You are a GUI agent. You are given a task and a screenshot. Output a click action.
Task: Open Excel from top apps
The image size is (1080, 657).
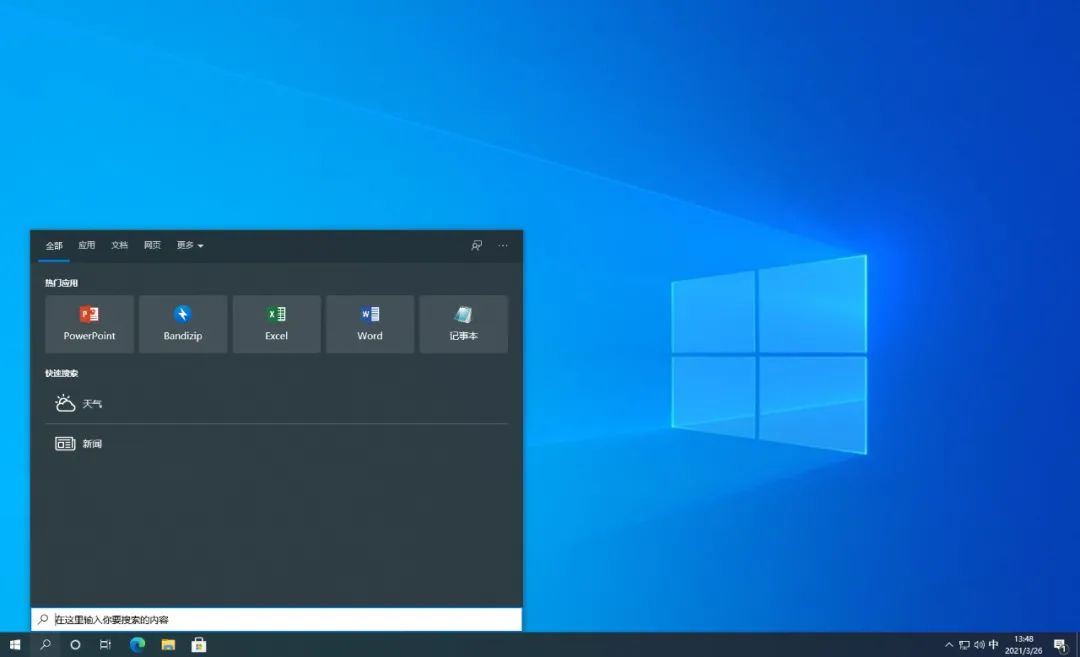point(276,323)
